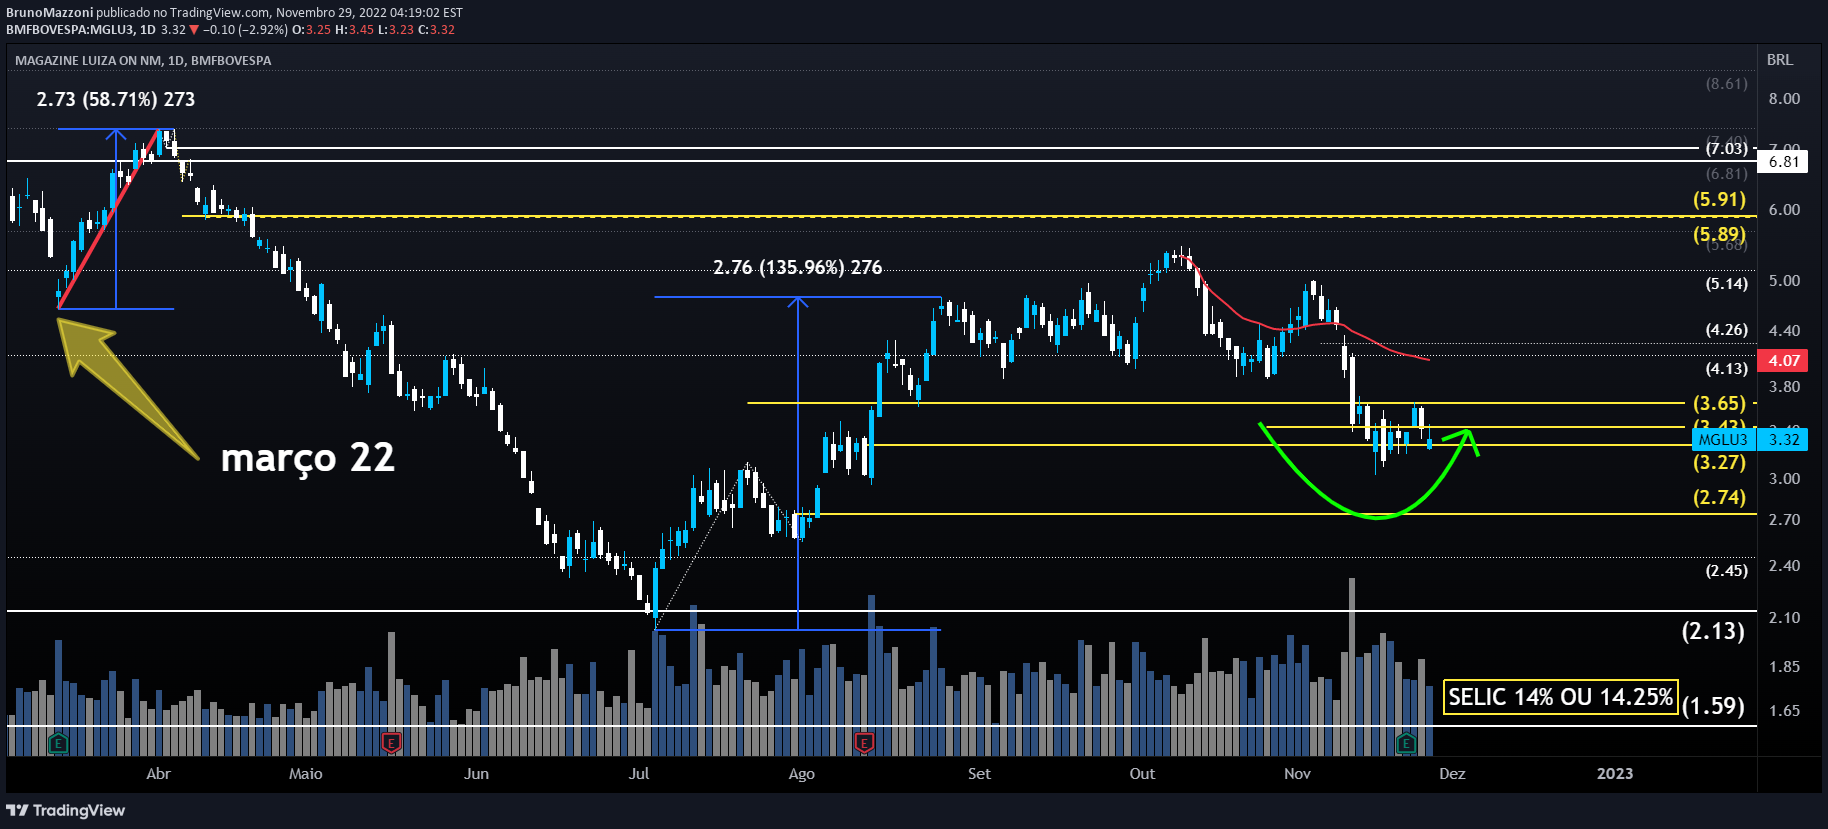Click the (4.13) level label
Image resolution: width=1828 pixels, height=829 pixels.
pos(1727,369)
